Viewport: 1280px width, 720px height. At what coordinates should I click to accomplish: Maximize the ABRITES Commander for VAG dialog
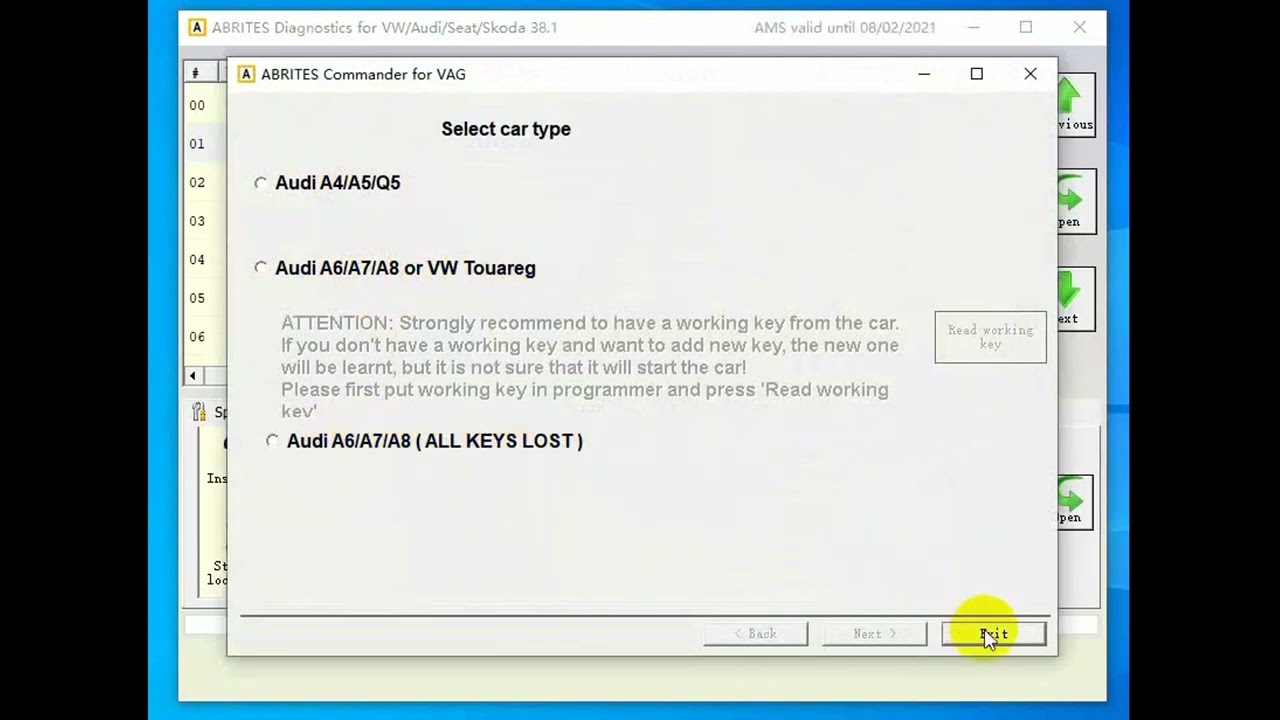point(977,74)
